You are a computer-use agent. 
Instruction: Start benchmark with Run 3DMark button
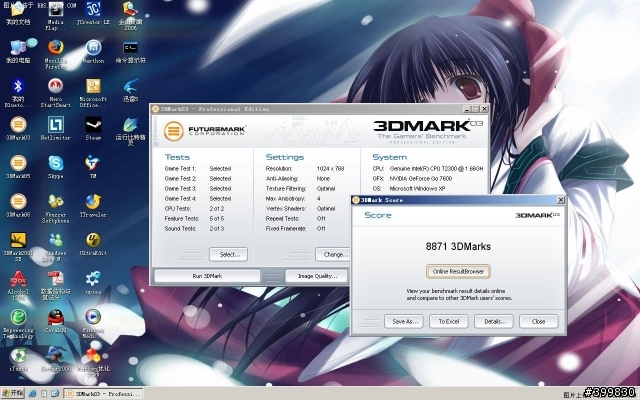click(207, 276)
